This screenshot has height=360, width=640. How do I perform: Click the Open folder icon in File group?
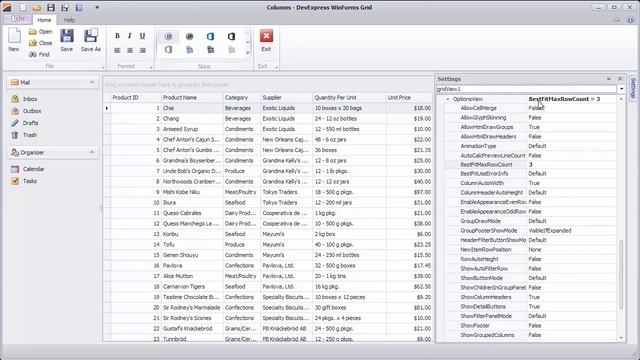click(33, 31)
